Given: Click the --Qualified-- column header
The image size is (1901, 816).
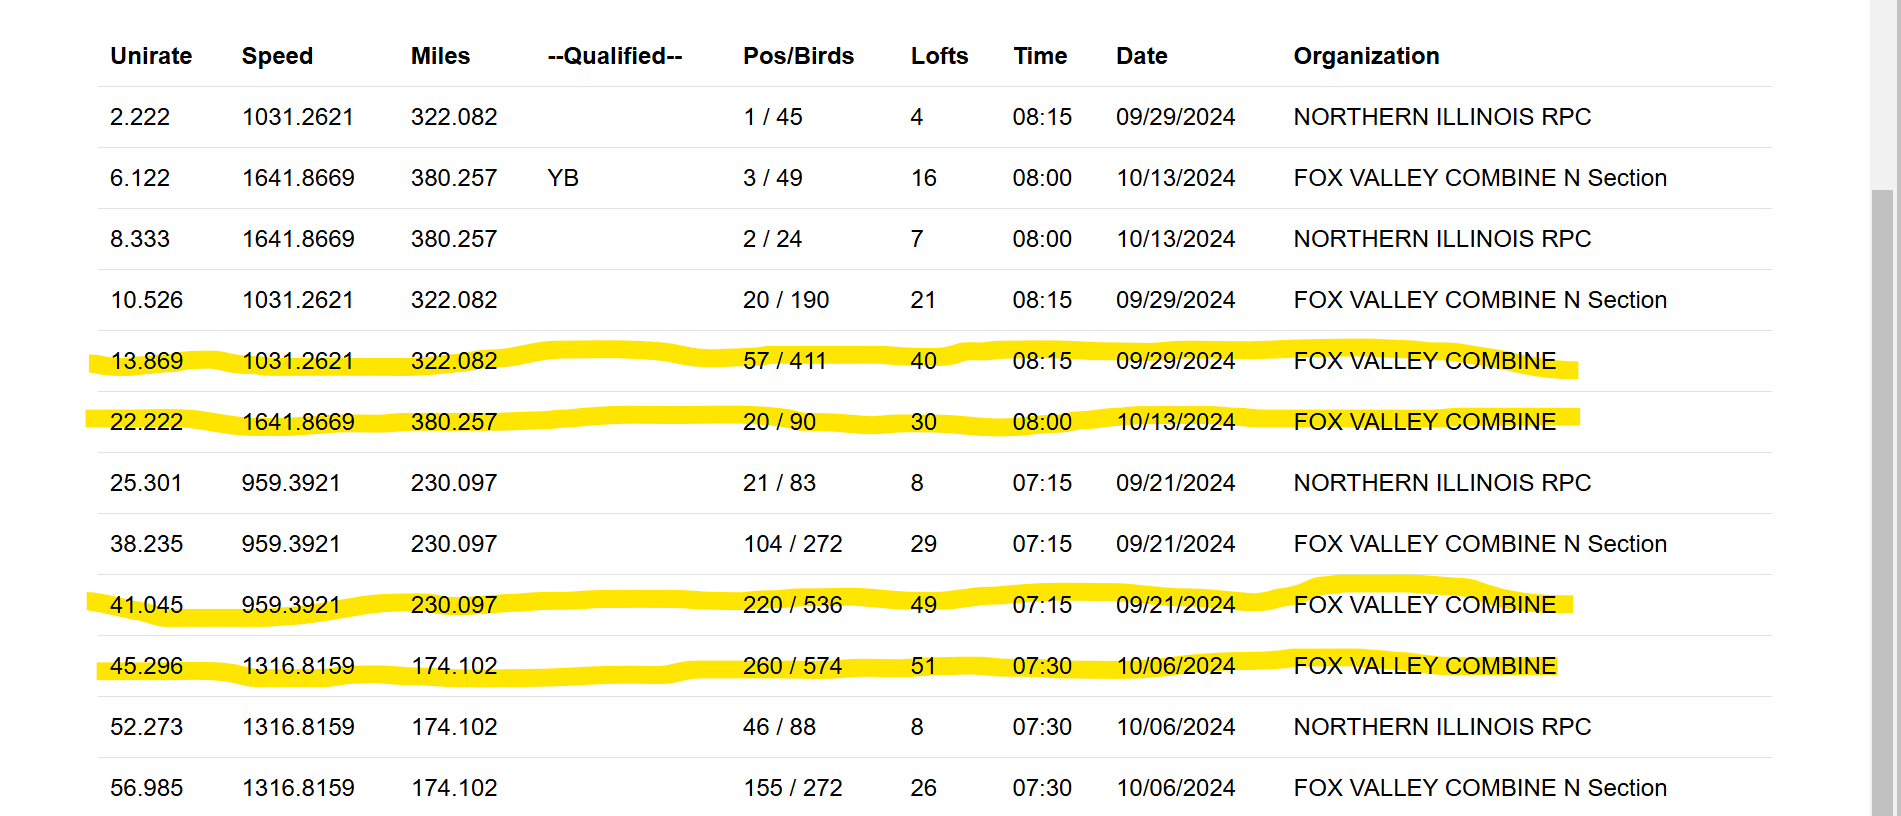Looking at the screenshot, I should (x=614, y=56).
